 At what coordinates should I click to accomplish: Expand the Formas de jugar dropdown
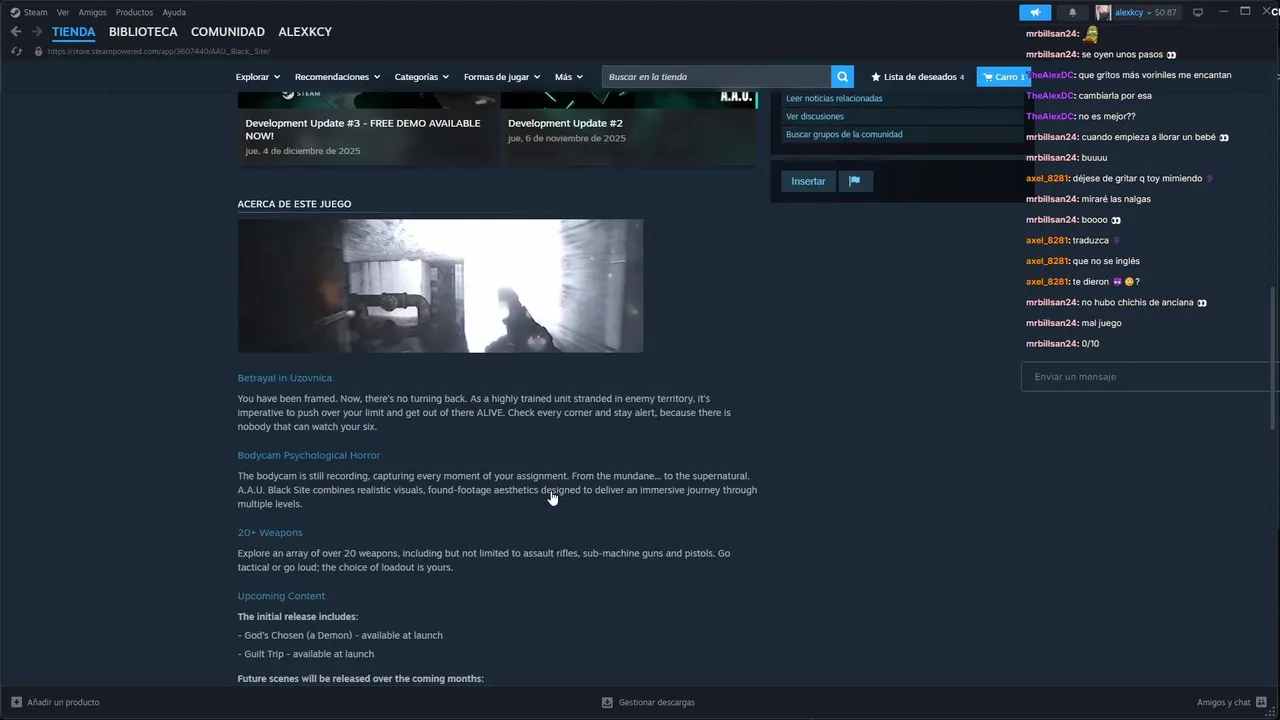[501, 77]
